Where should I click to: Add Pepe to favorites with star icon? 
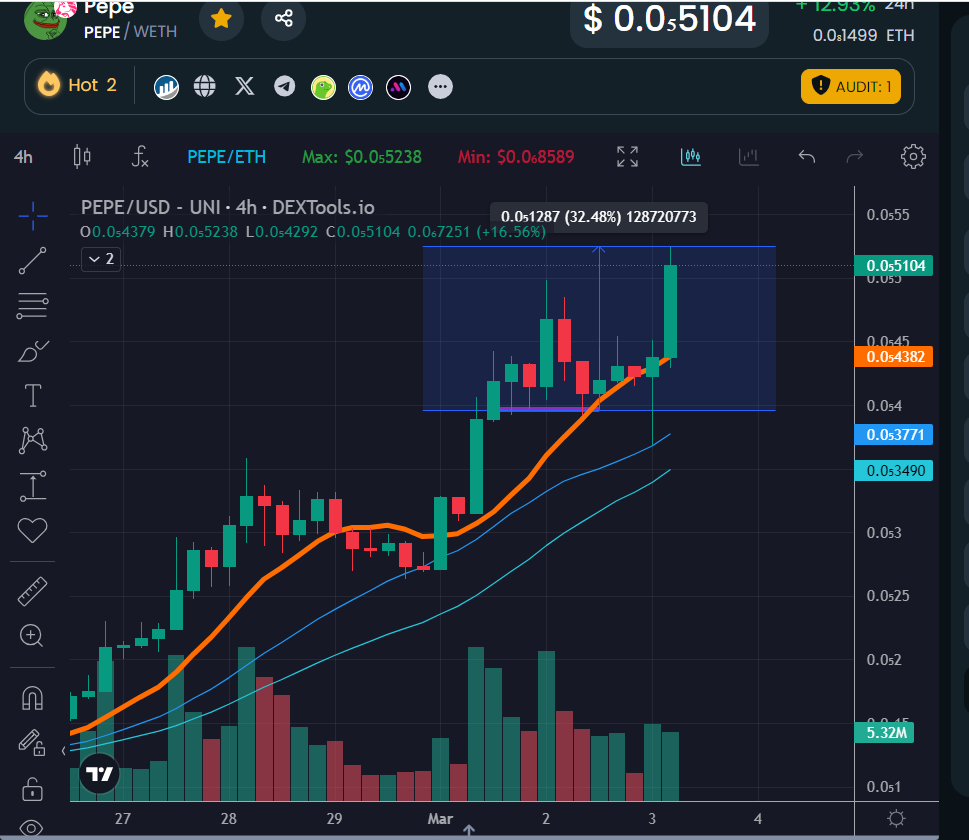click(x=221, y=19)
